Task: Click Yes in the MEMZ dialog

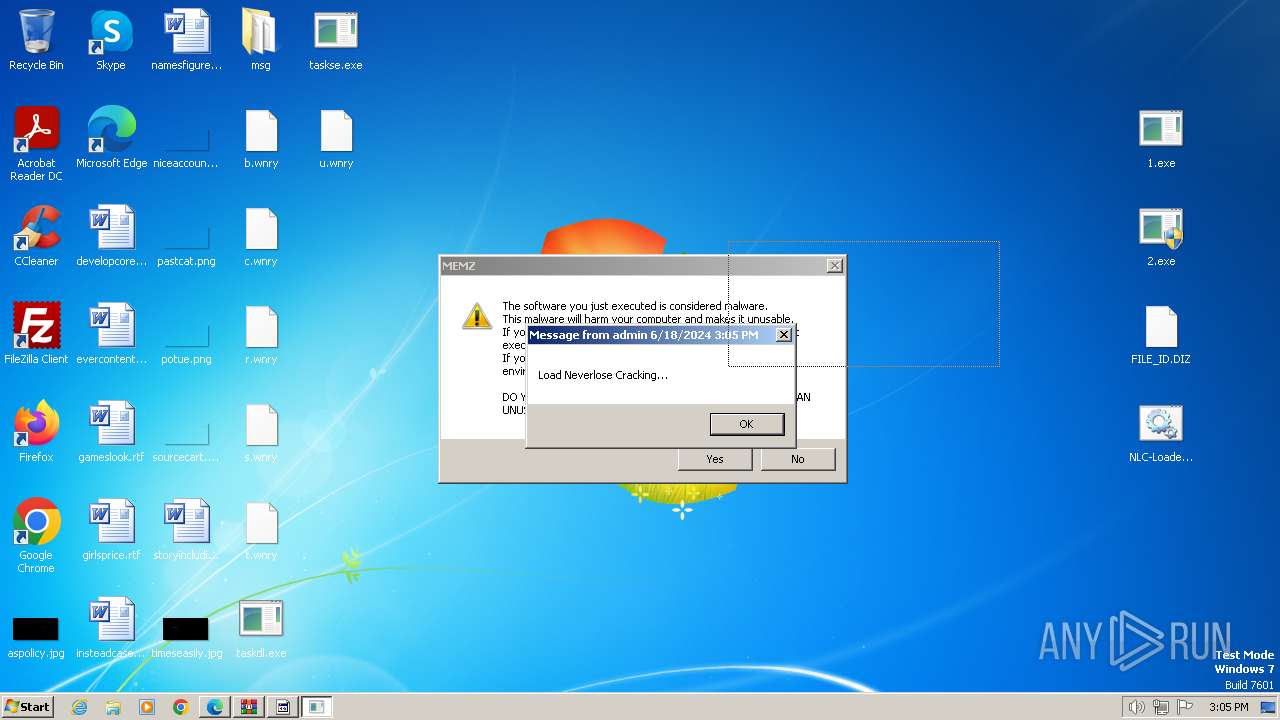Action: [714, 459]
